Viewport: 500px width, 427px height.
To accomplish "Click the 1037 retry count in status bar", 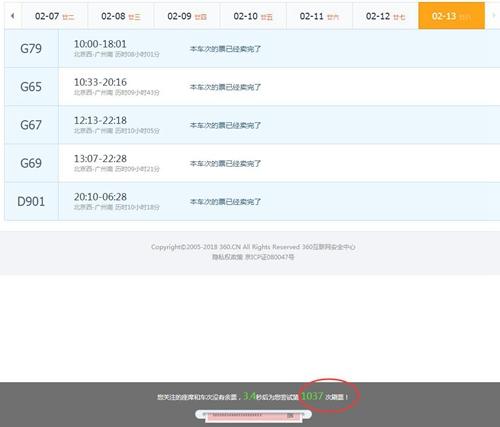I will coord(312,396).
